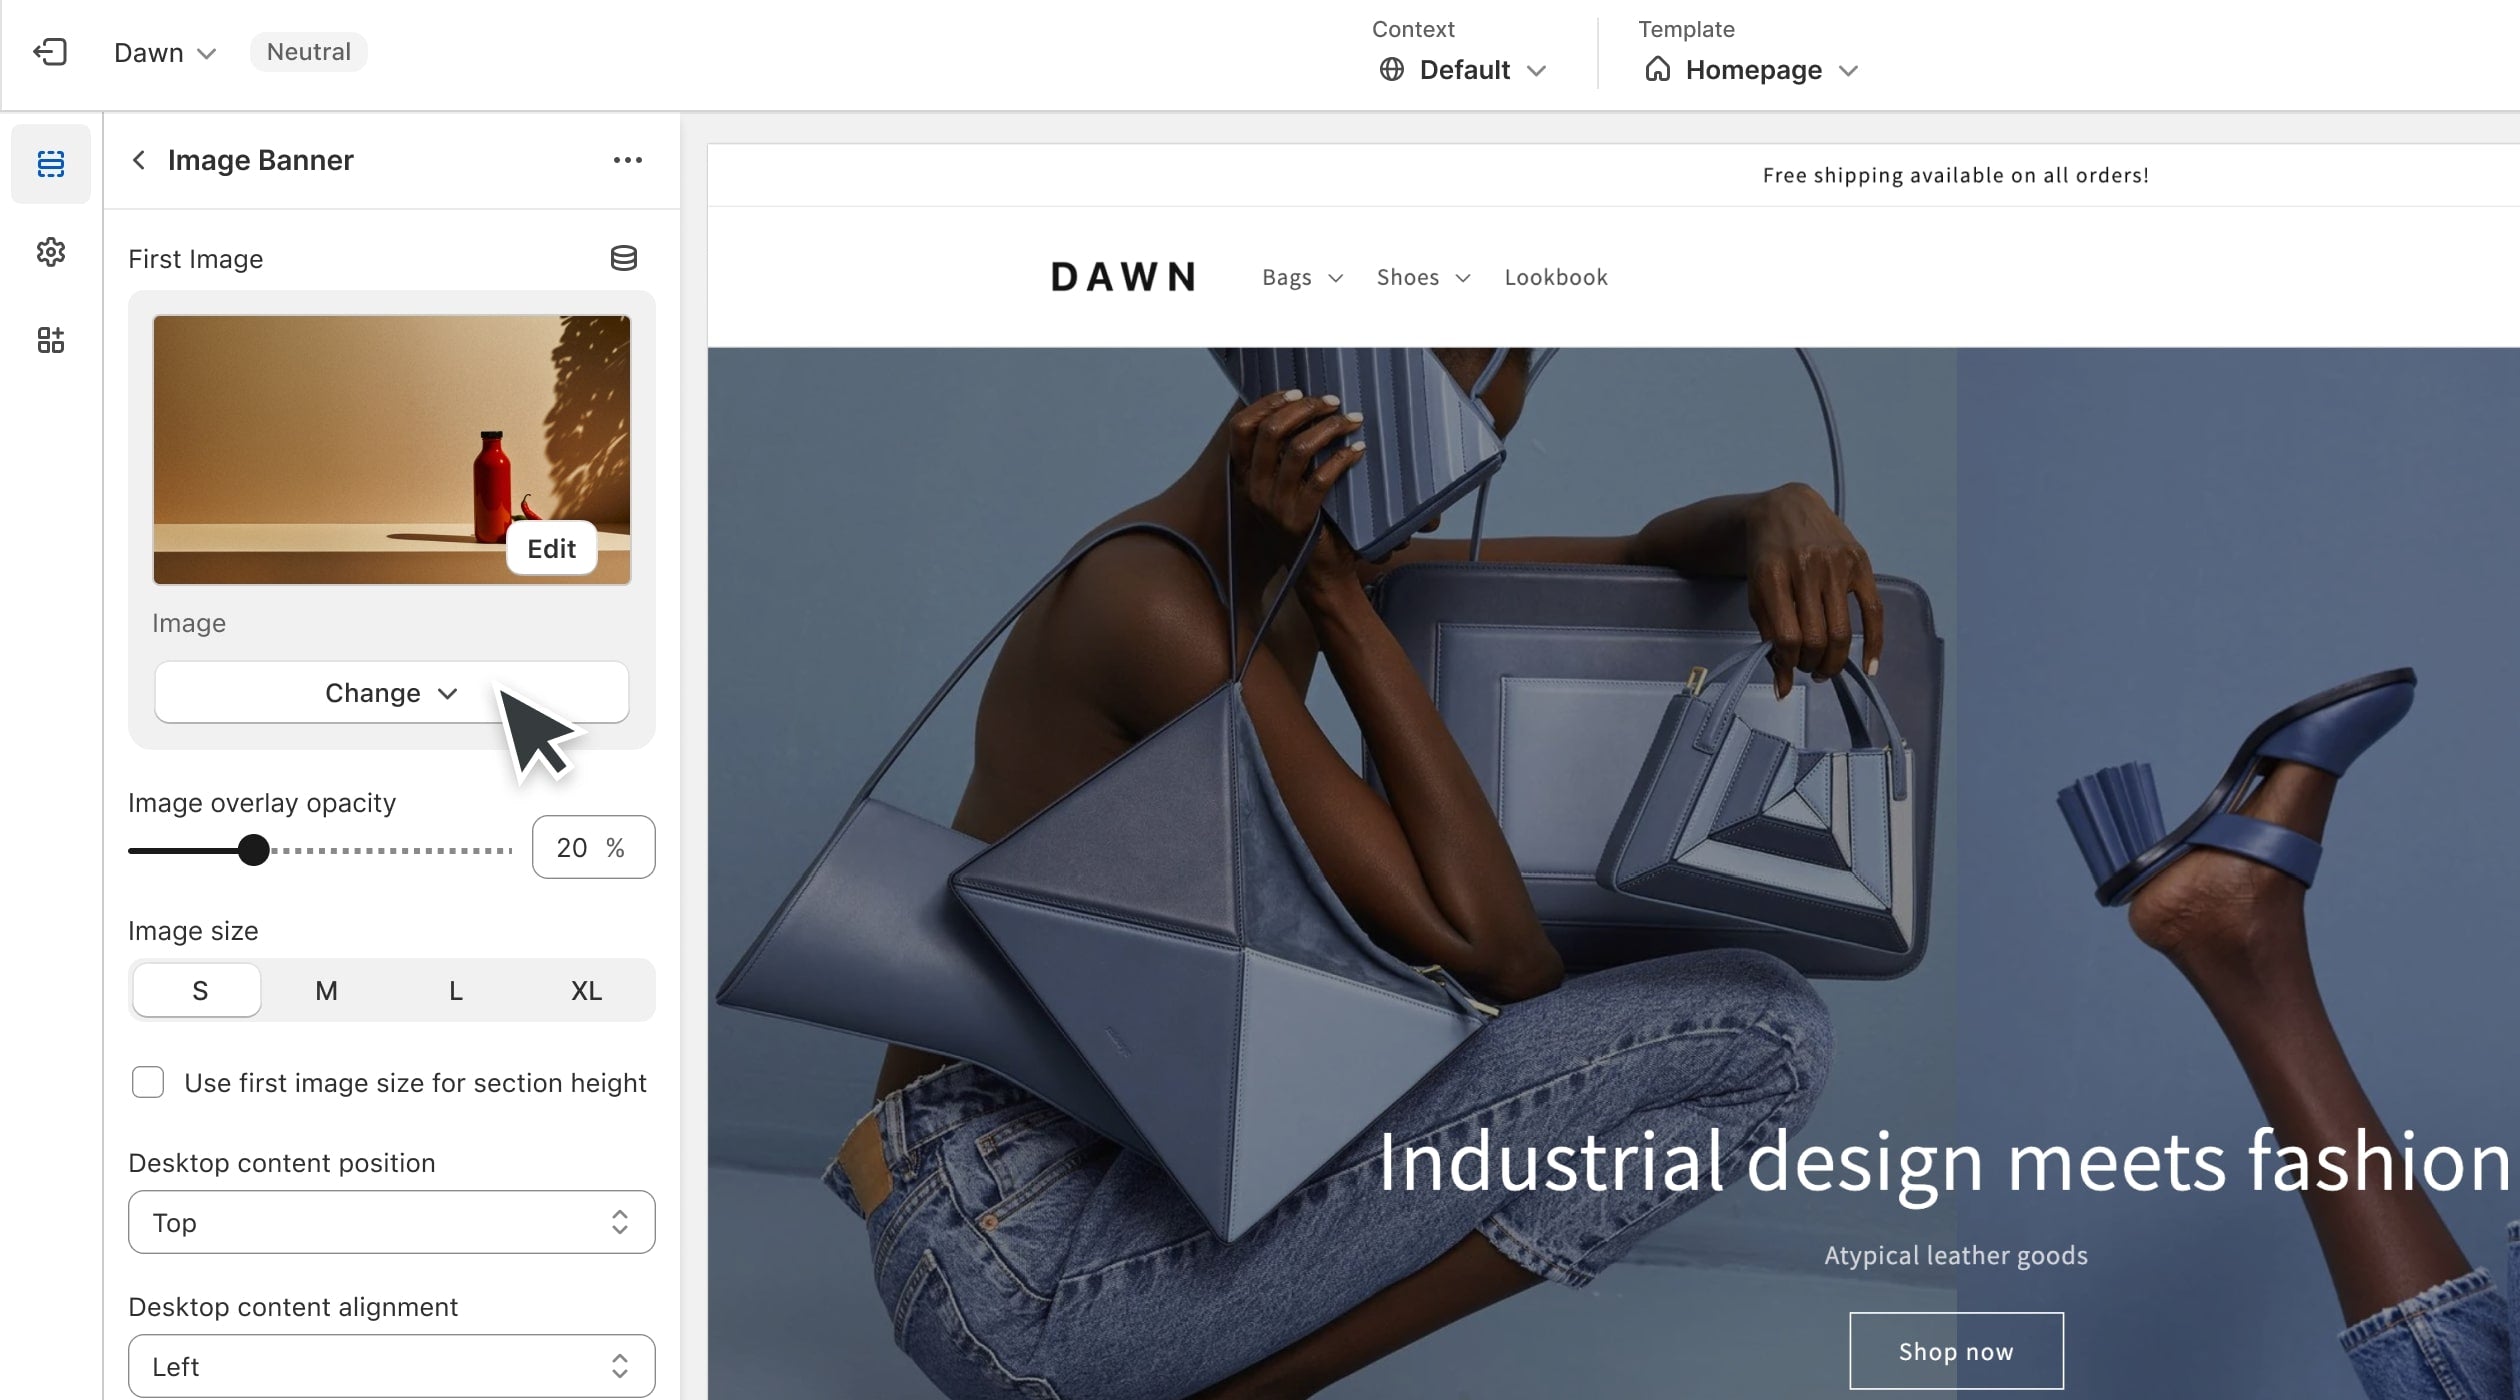Expand the Dawn theme dropdown
Screen dimensions: 2520x1400
pos(167,52)
